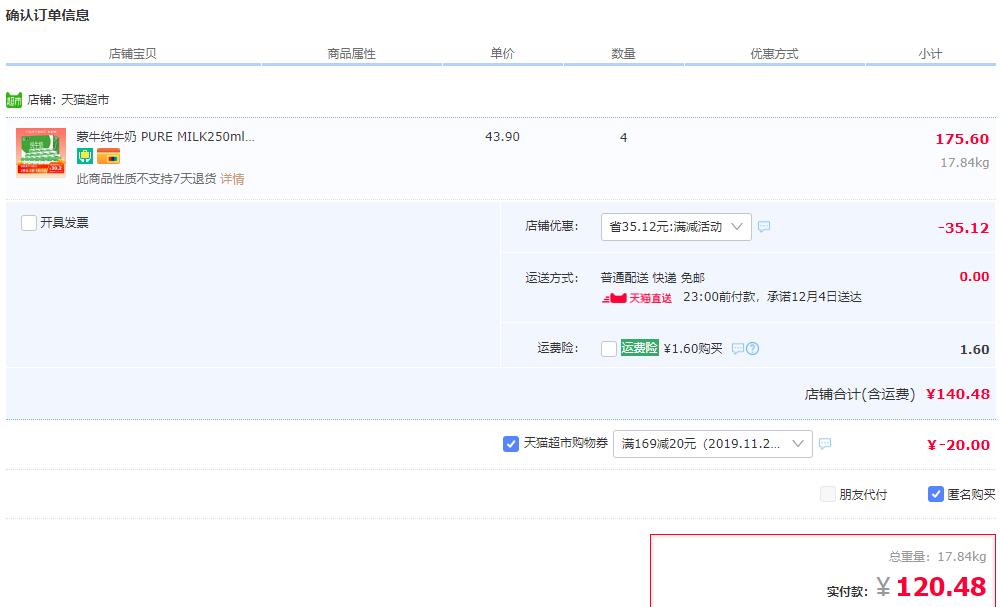Click the 总重量: 17.84kg text
1000x607 pixels.
938,557
